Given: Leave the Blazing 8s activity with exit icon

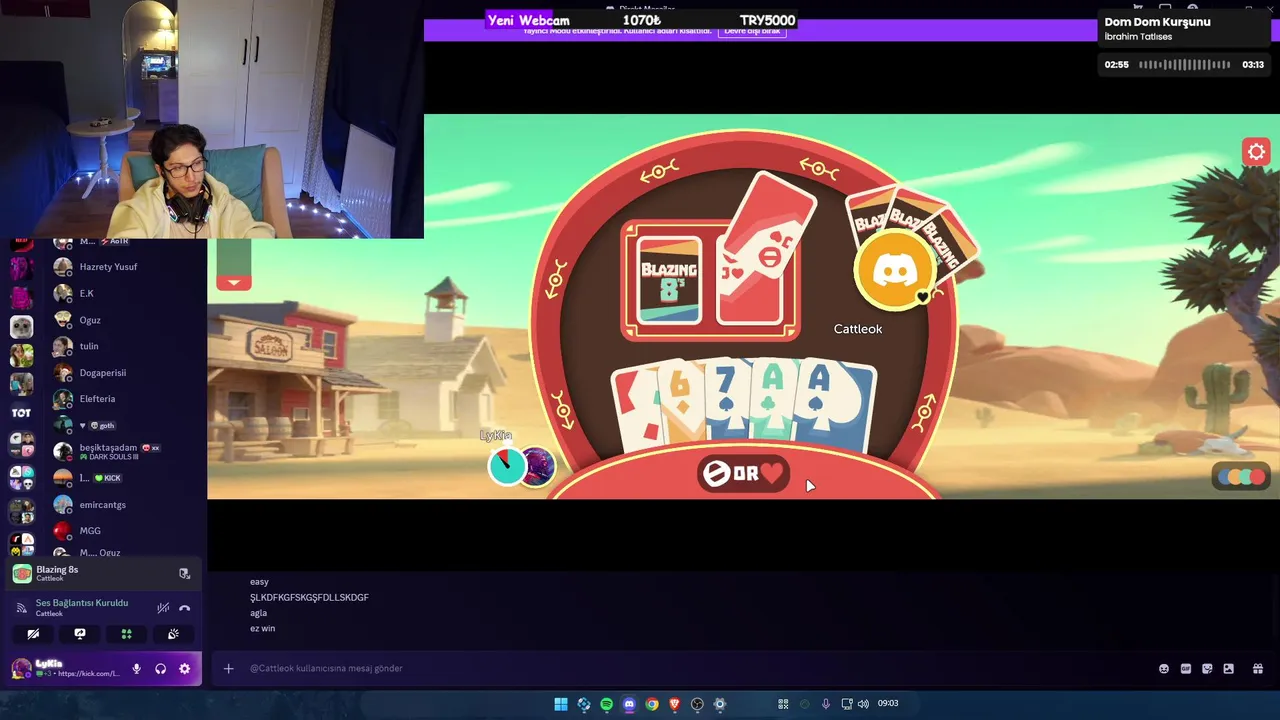Looking at the screenshot, I should (x=184, y=573).
